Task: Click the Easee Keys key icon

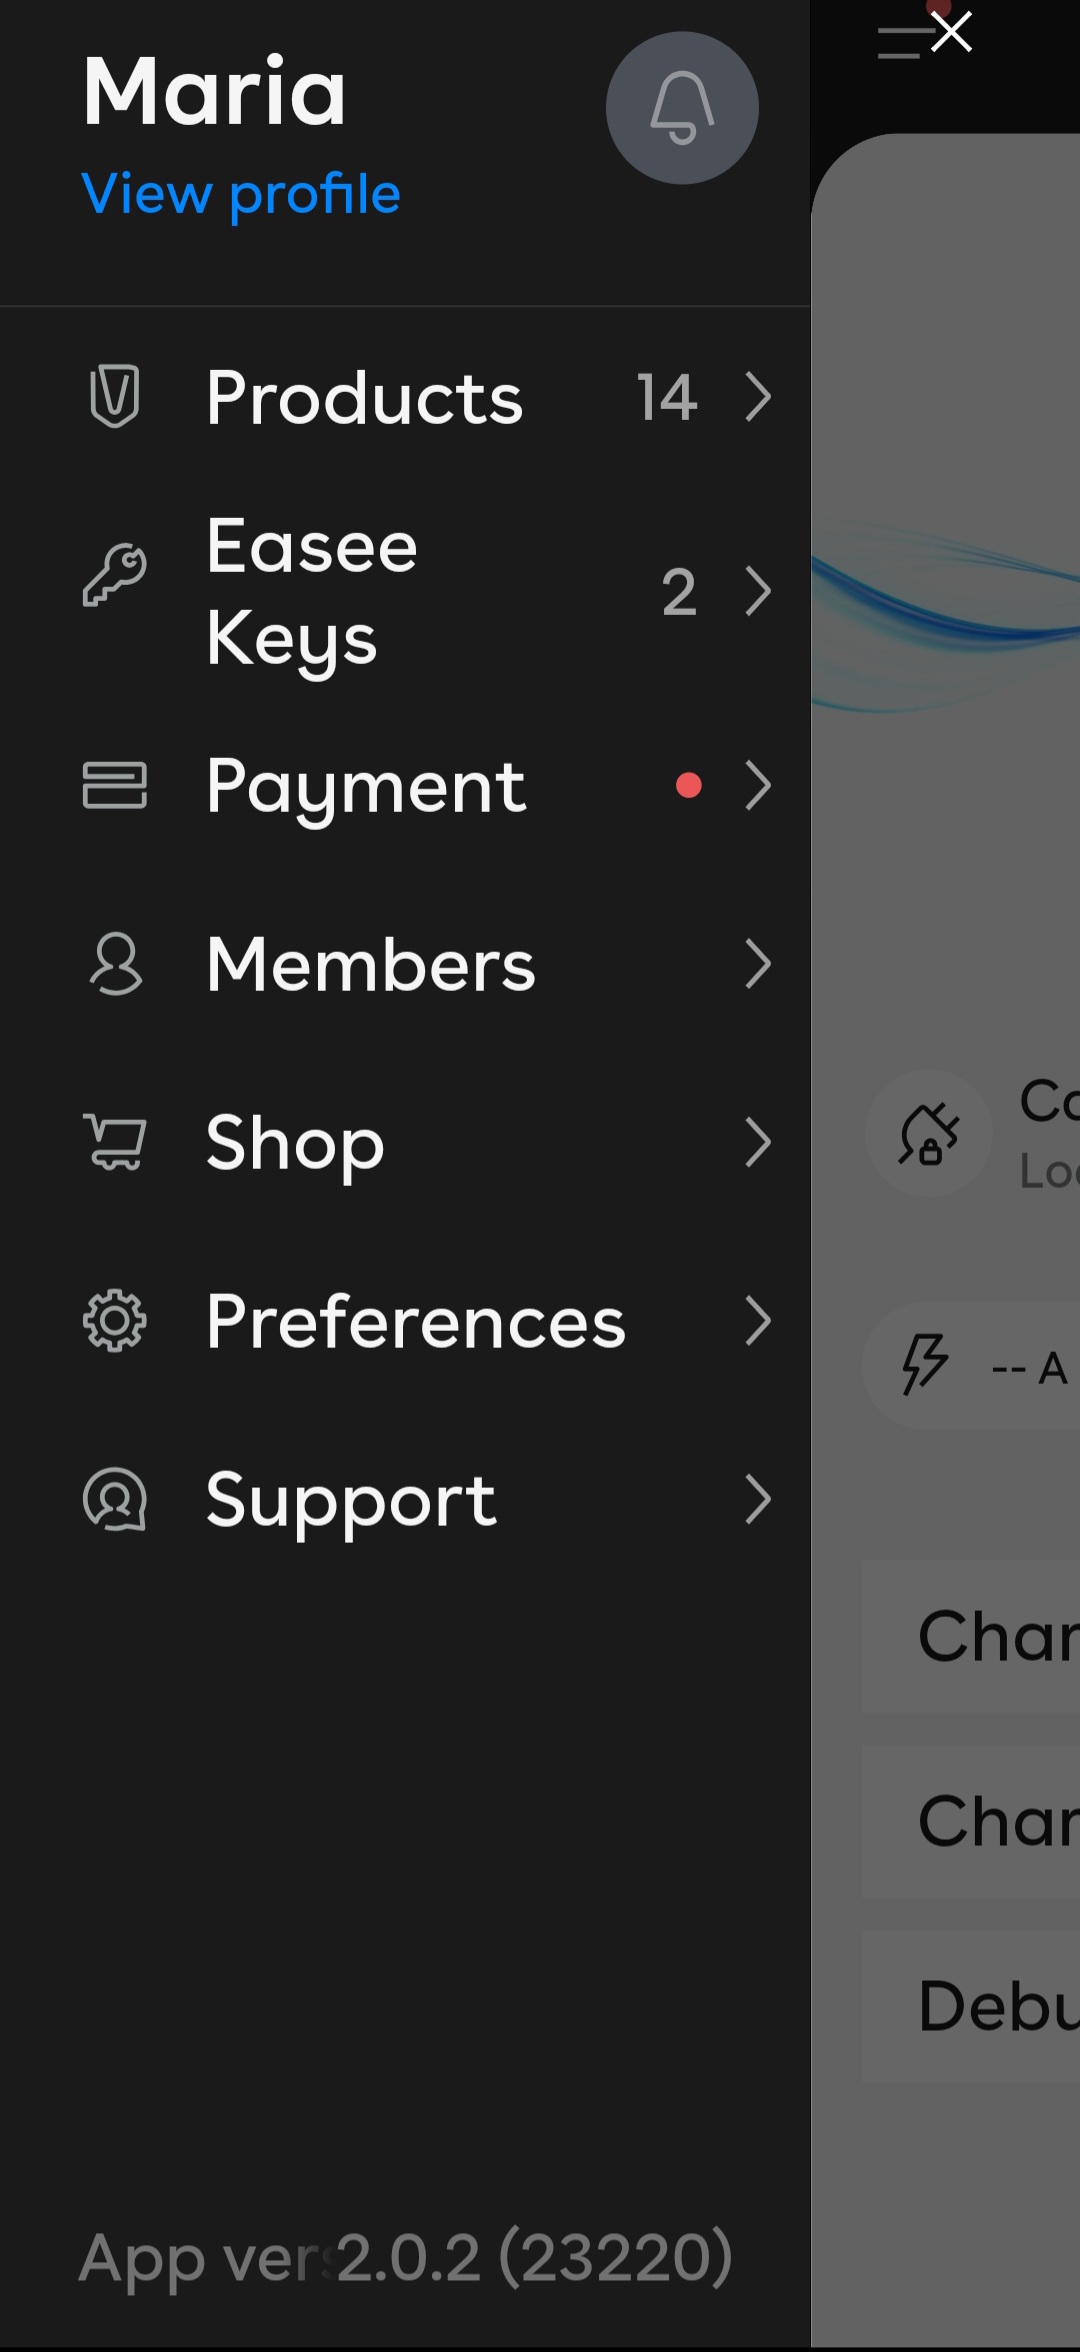Action: pyautogui.click(x=114, y=576)
